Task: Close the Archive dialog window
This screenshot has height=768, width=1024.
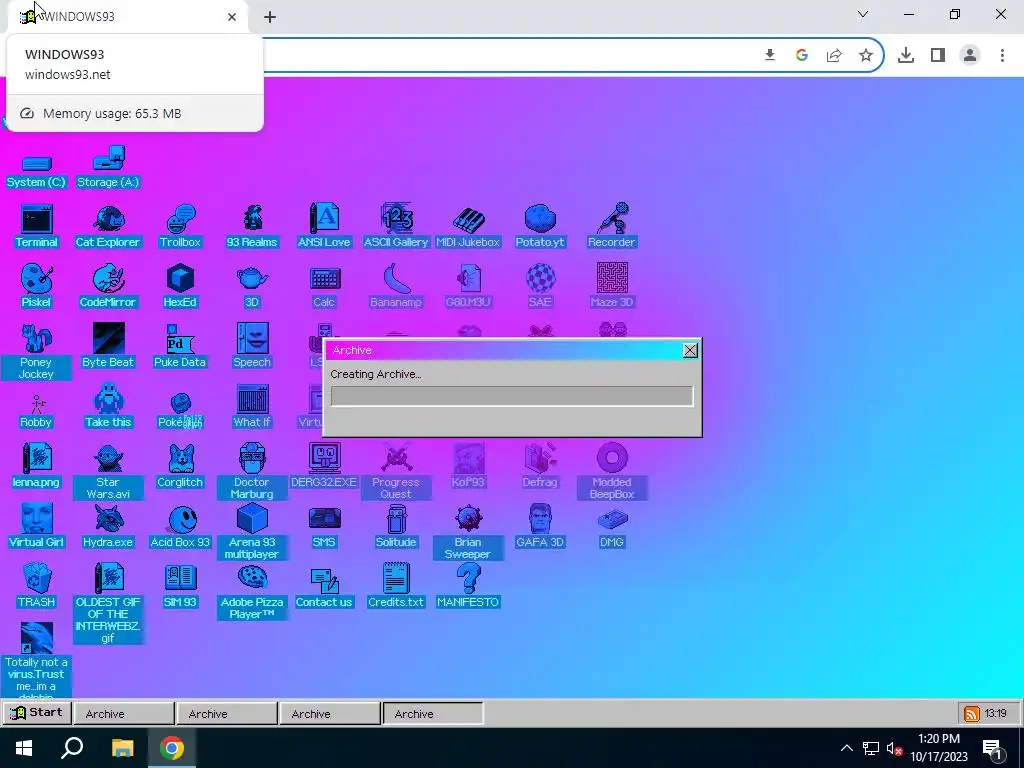Action: click(690, 351)
